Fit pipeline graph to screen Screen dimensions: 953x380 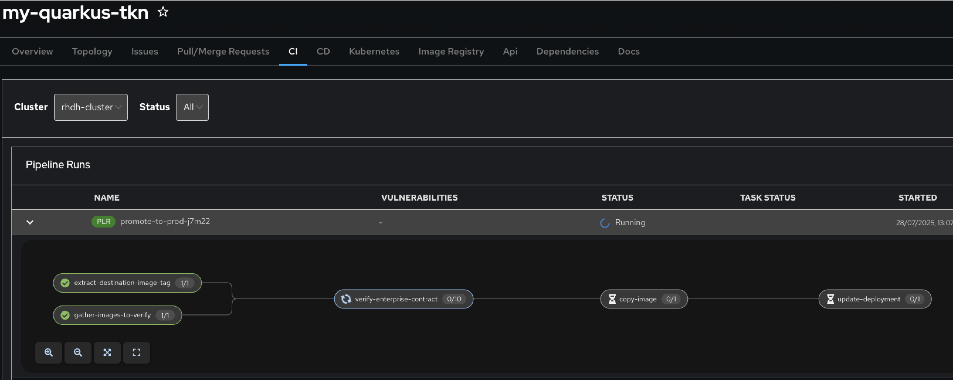pyautogui.click(x=107, y=353)
